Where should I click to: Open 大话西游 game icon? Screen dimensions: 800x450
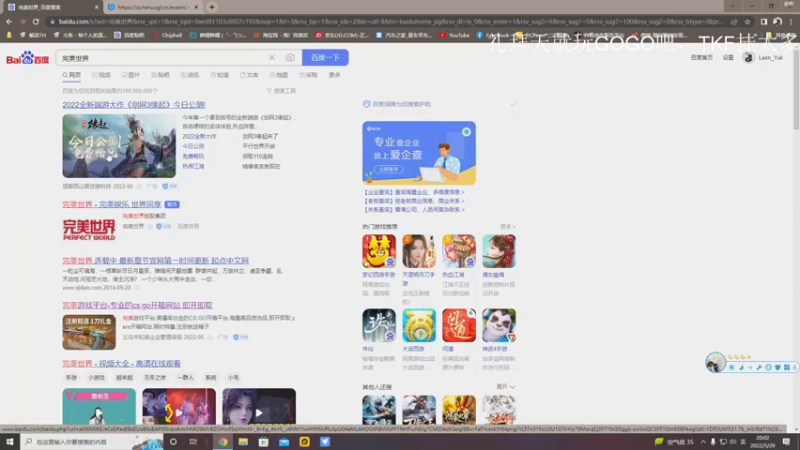(x=419, y=325)
